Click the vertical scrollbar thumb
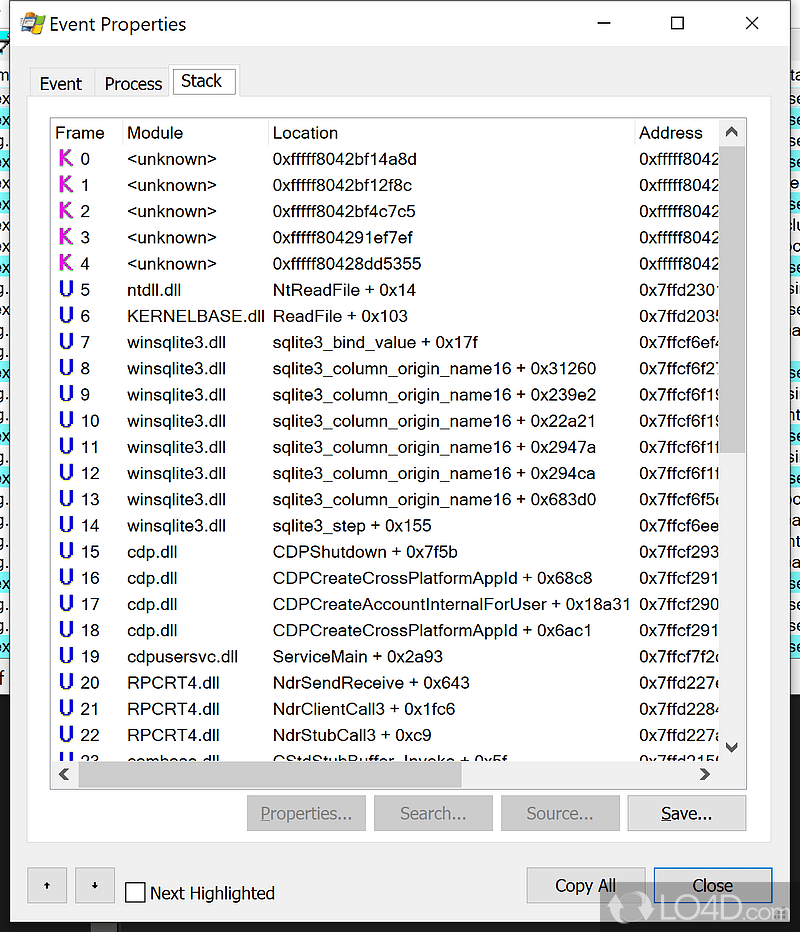The image size is (800, 932). click(x=732, y=299)
